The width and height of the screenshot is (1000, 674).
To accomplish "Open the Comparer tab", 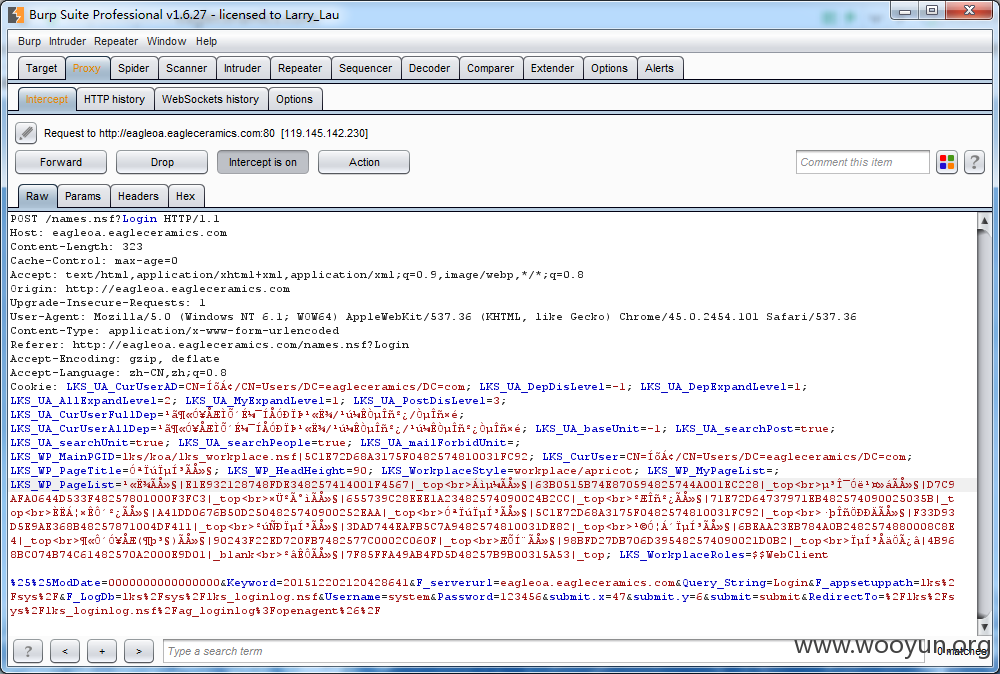I will (x=490, y=68).
